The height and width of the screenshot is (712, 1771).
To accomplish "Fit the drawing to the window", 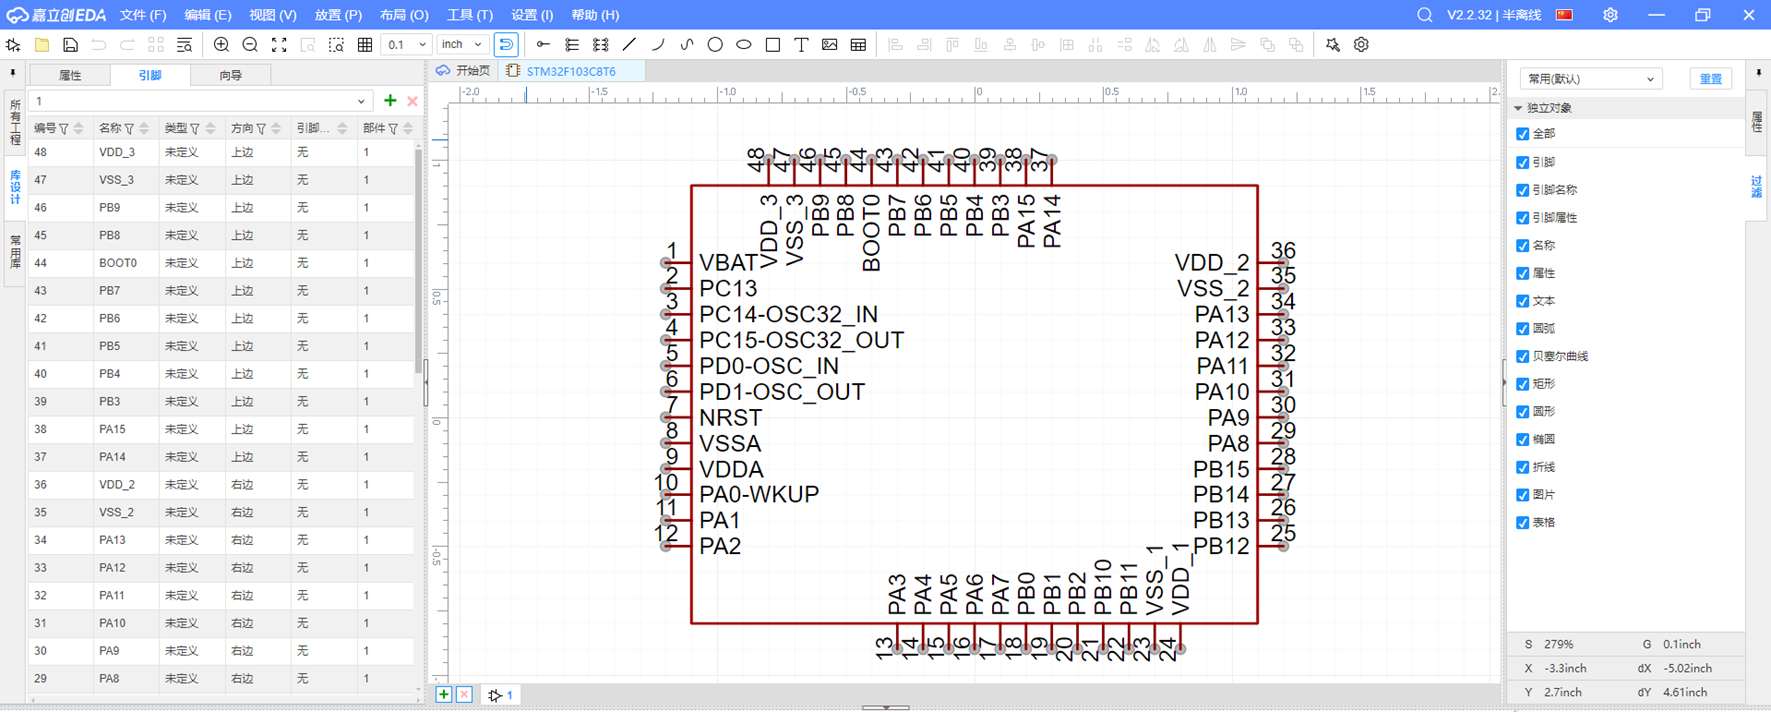I will point(279,45).
